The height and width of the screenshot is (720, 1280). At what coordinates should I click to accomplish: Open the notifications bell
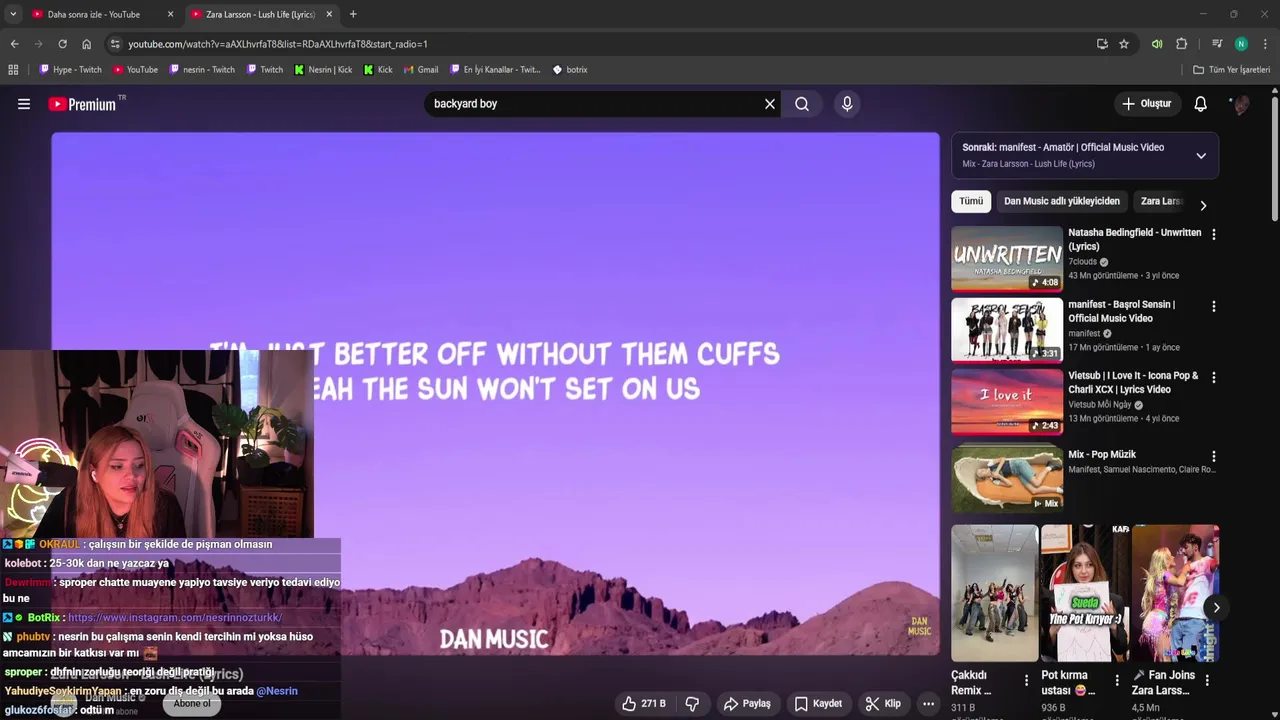(1201, 104)
